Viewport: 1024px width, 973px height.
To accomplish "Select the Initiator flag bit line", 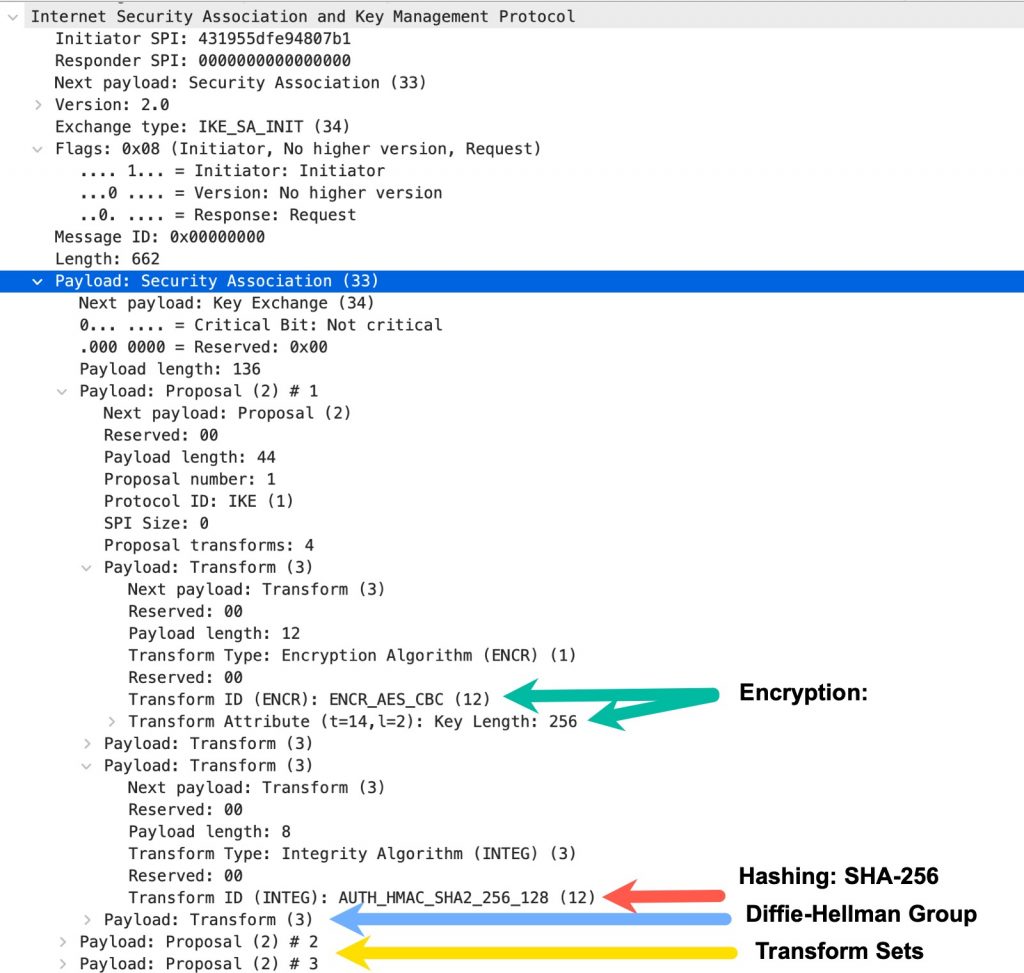I will click(x=230, y=170).
